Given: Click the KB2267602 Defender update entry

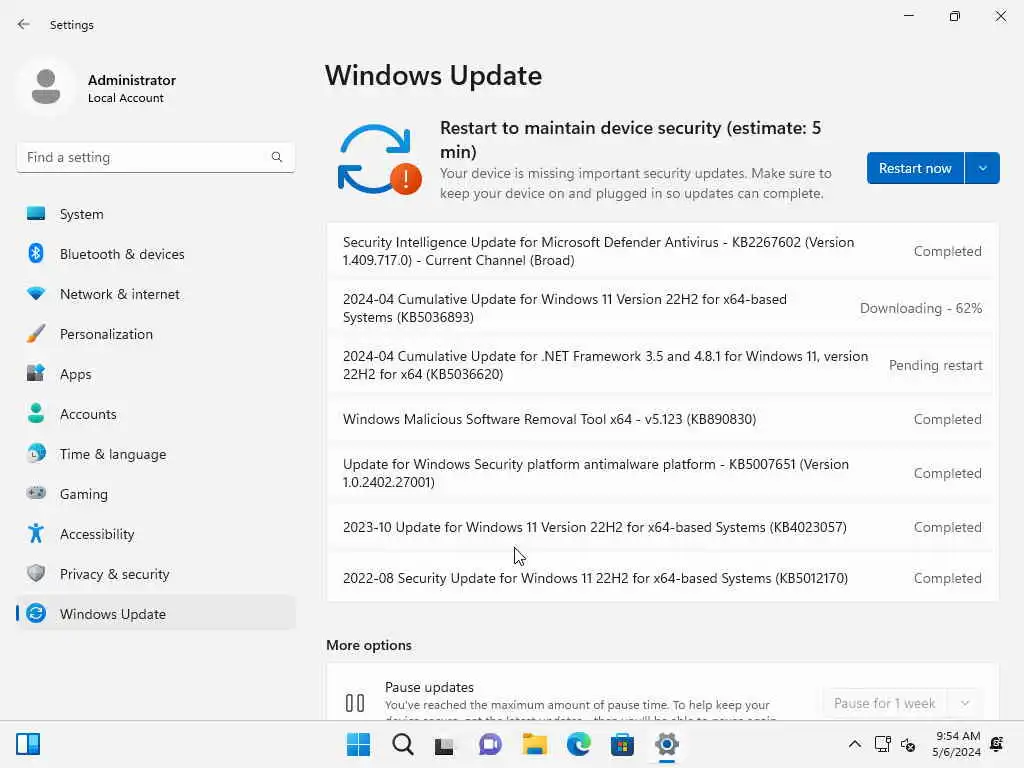Looking at the screenshot, I should pos(662,251).
